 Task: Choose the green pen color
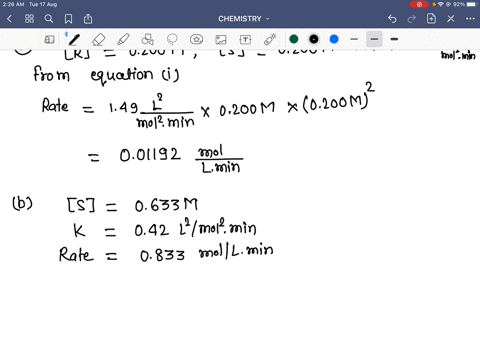pyautogui.click(x=294, y=39)
